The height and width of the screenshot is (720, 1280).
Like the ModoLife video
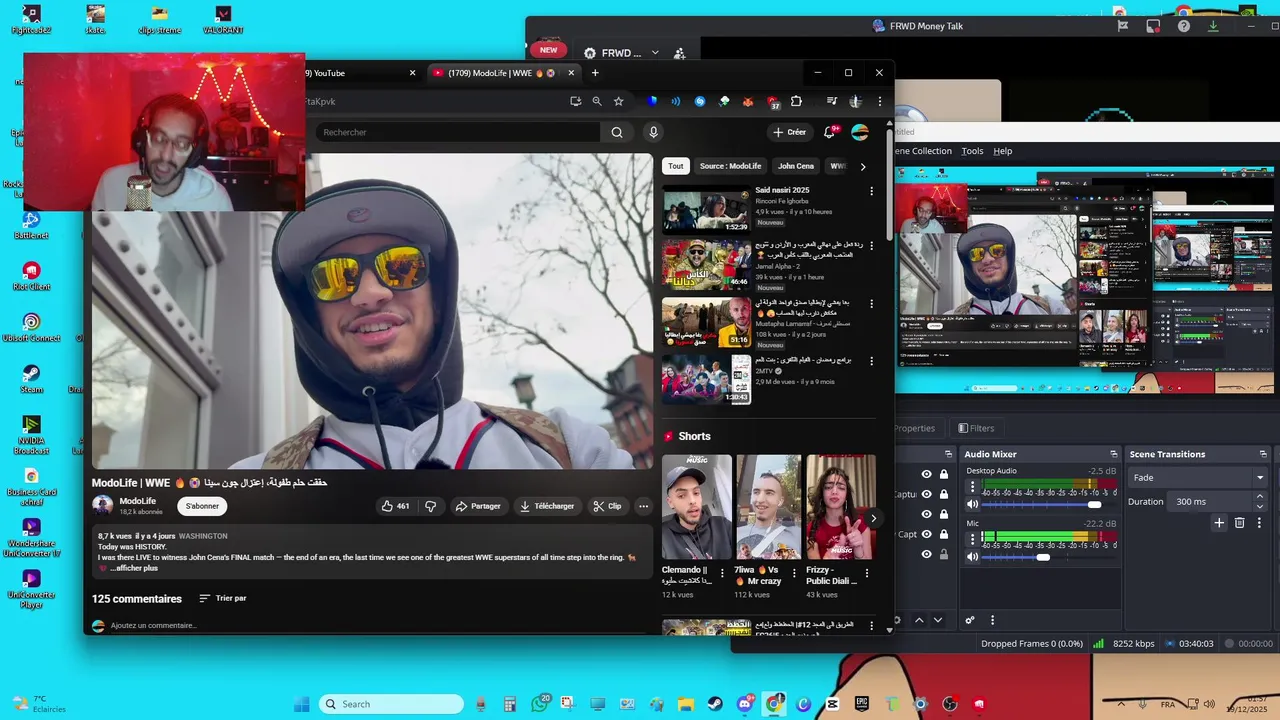tap(396, 506)
